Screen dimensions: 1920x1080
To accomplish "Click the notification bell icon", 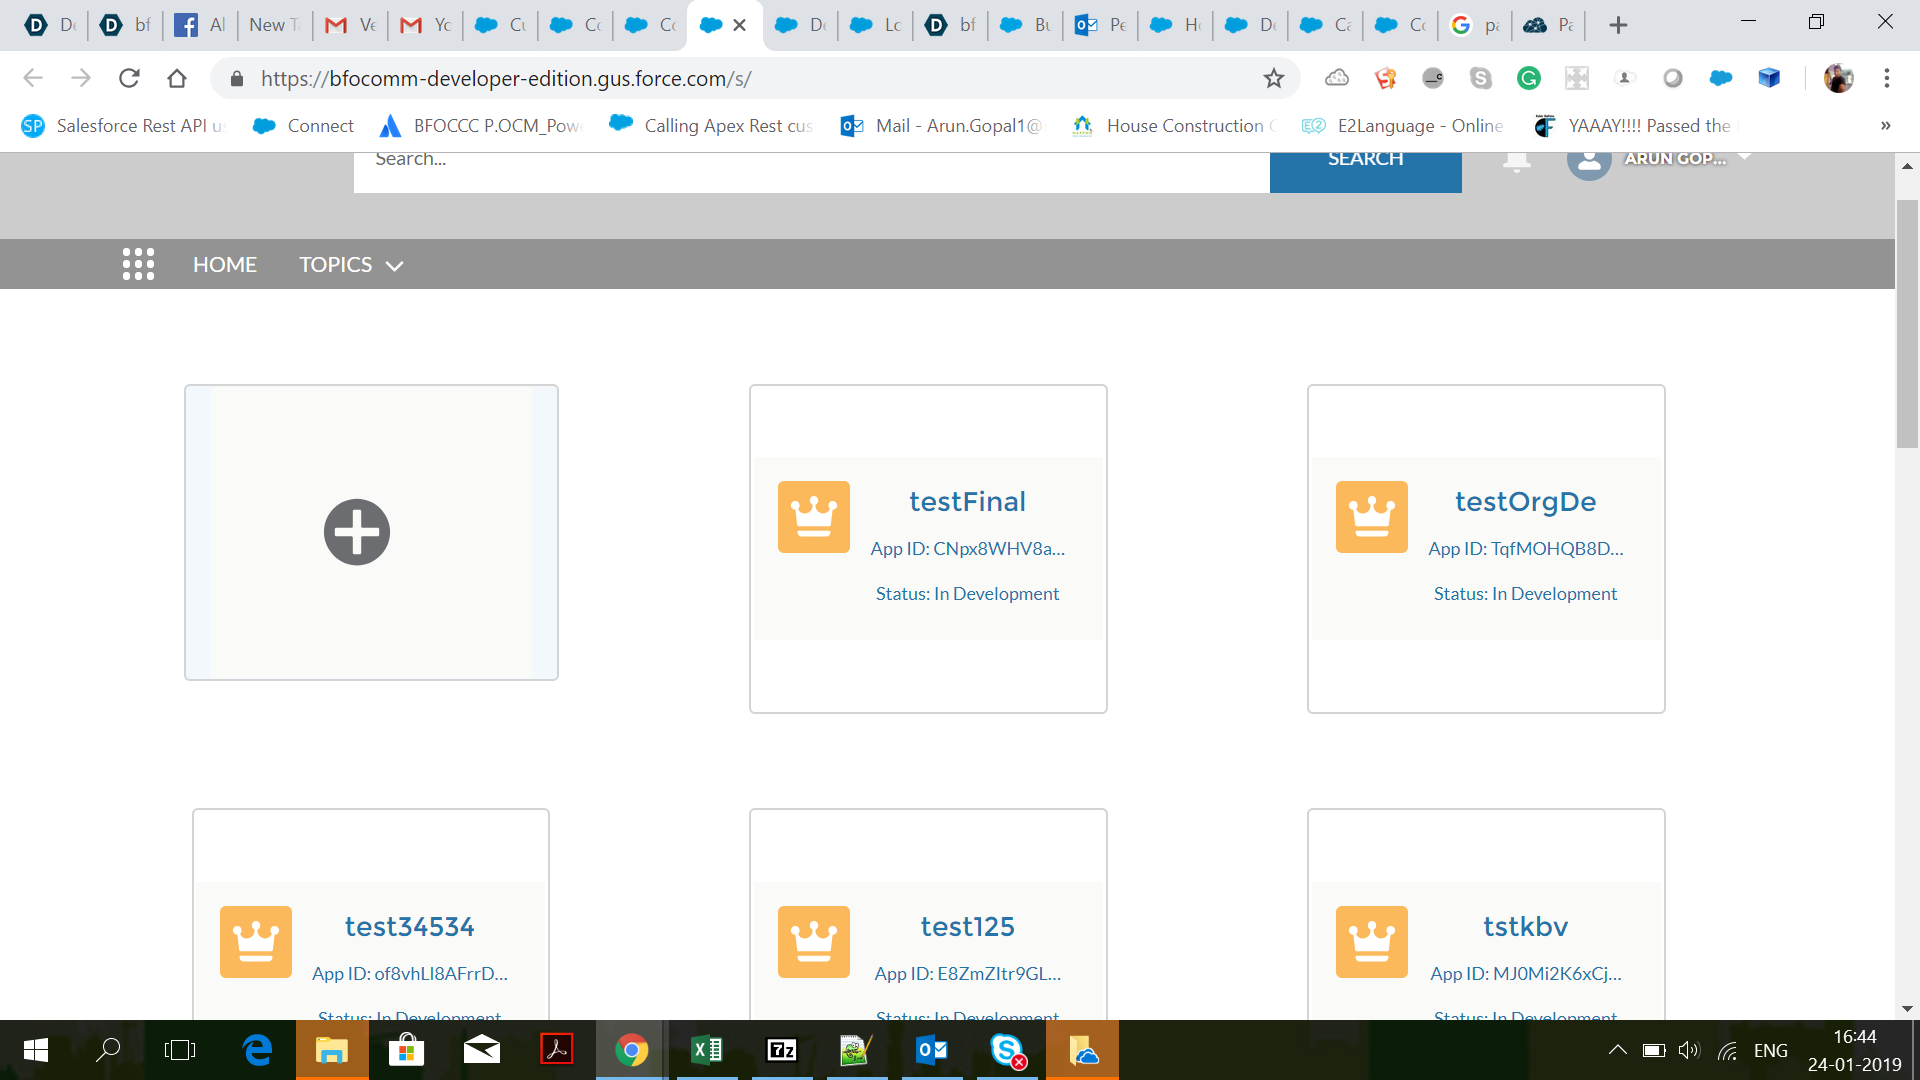I will [x=1516, y=162].
